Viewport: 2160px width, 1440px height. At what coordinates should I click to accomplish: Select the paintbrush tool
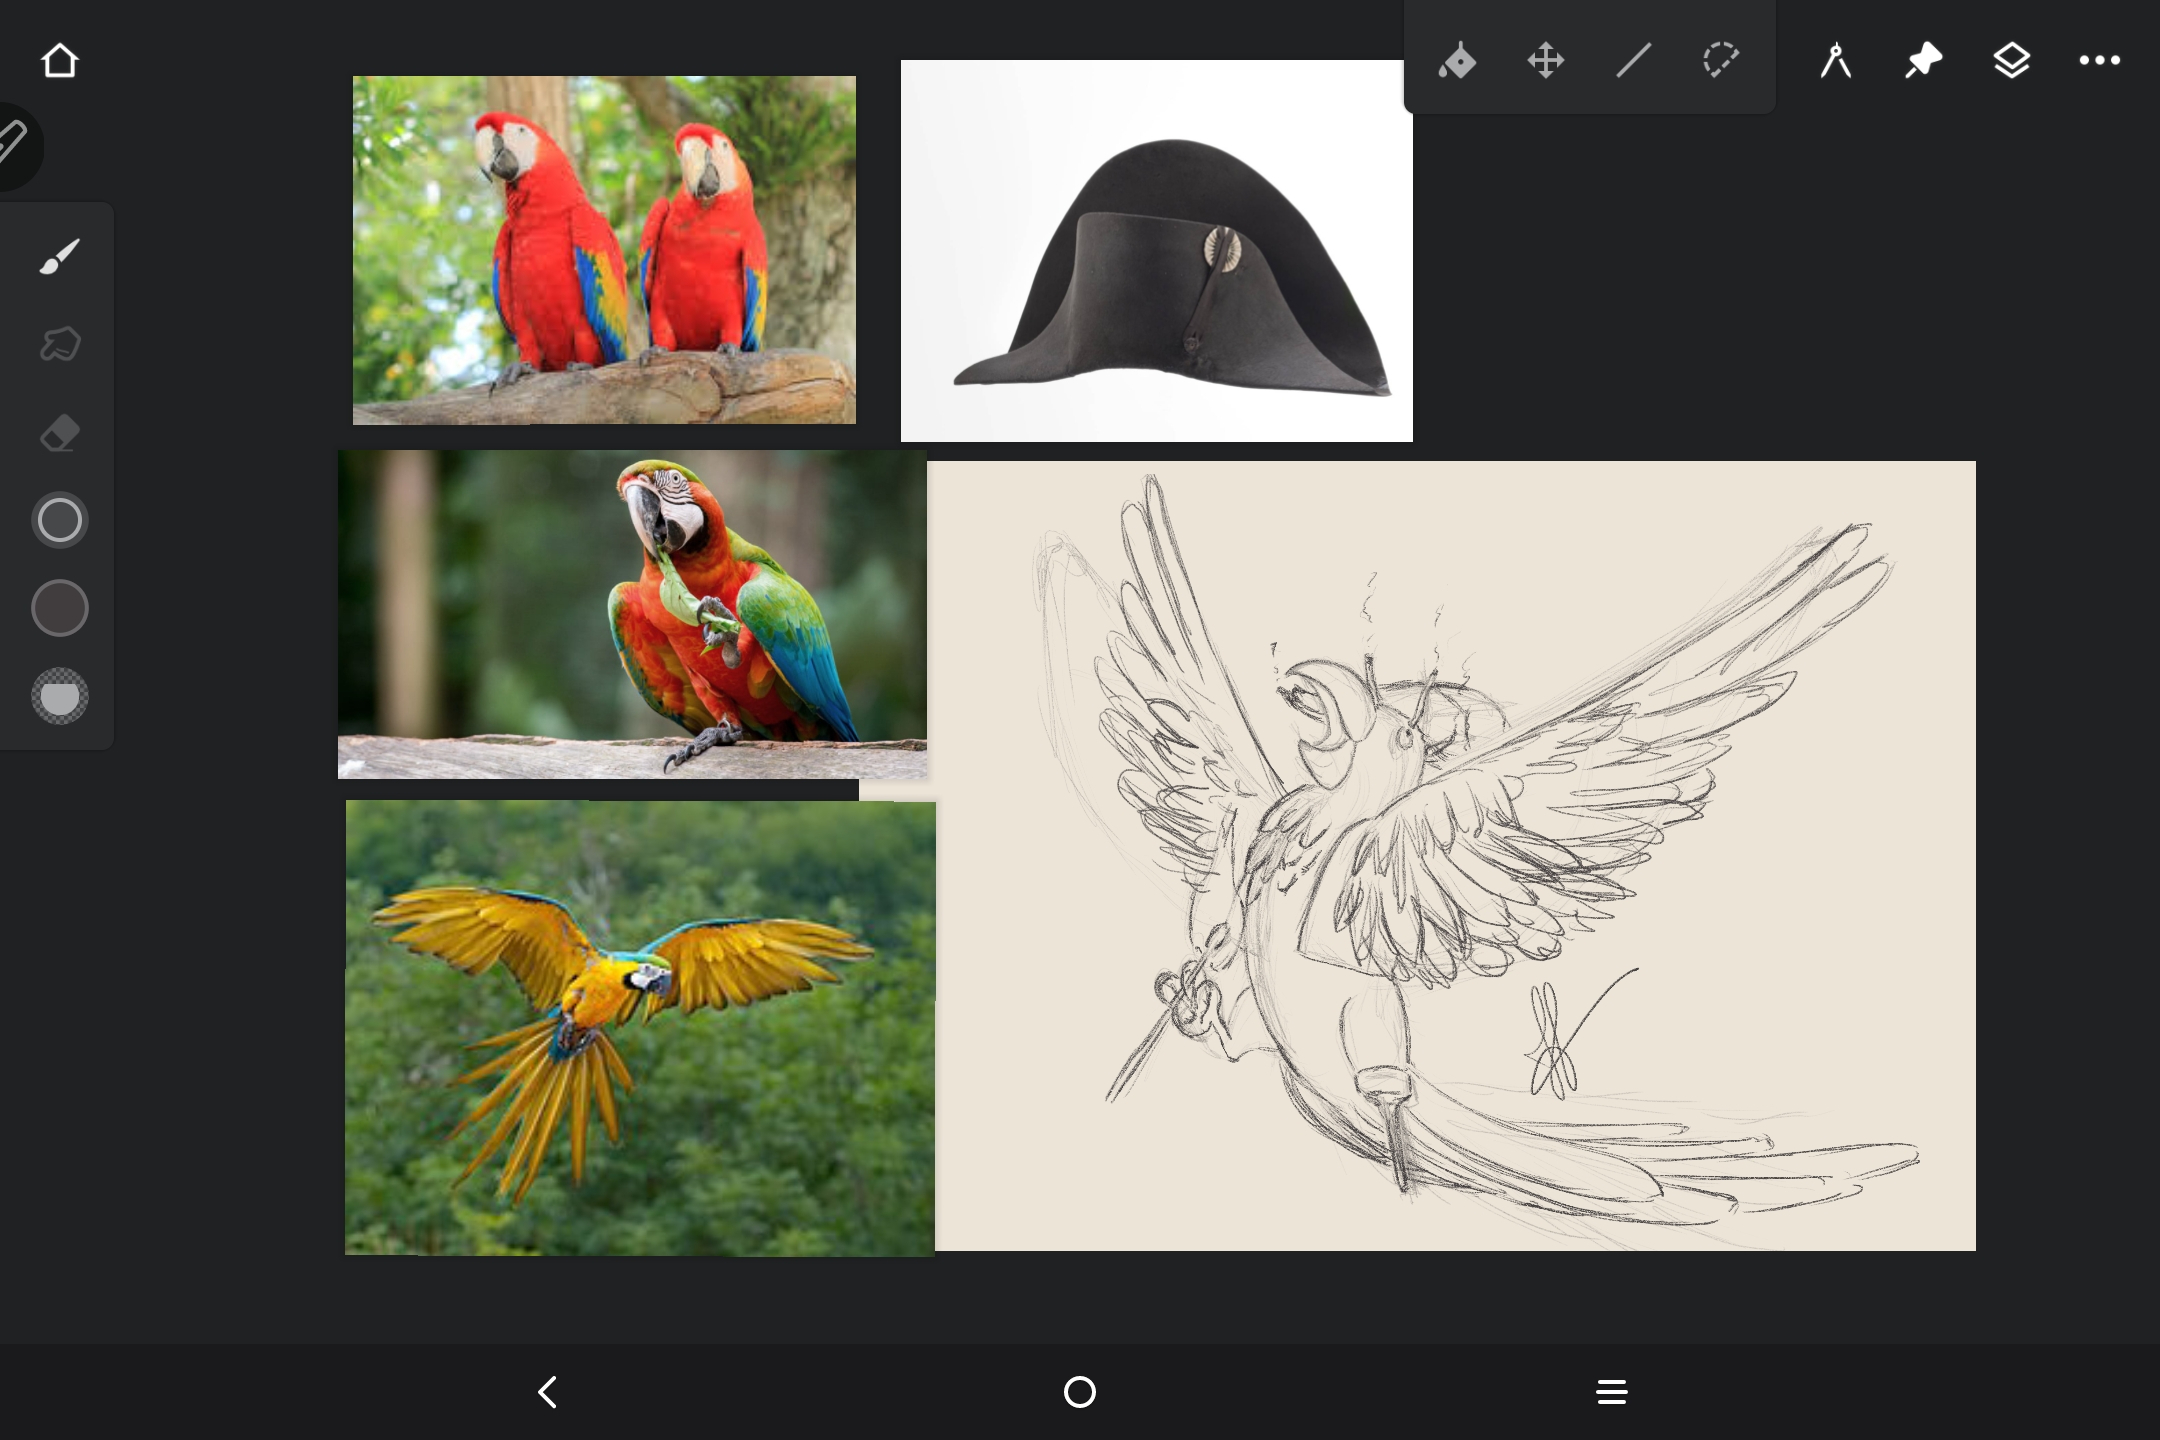pyautogui.click(x=60, y=256)
